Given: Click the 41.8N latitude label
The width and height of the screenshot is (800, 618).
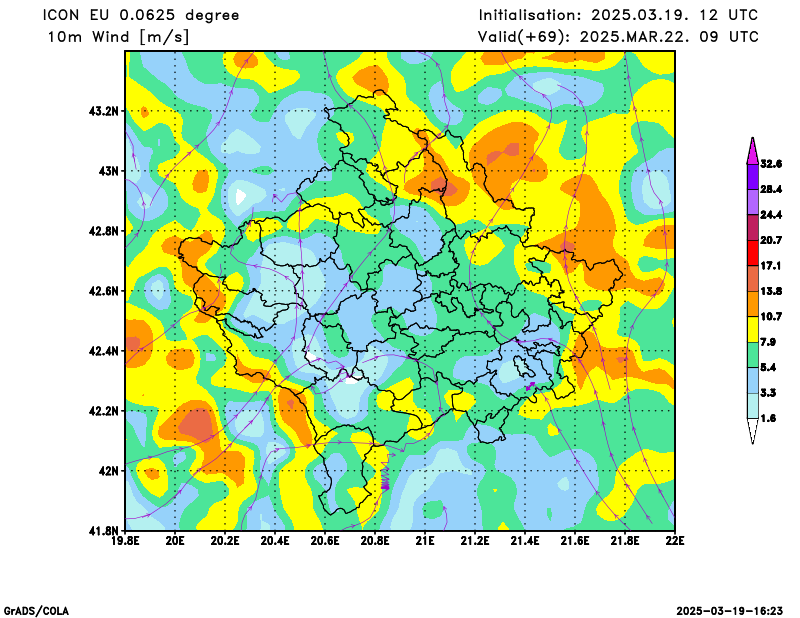Looking at the screenshot, I should (104, 530).
